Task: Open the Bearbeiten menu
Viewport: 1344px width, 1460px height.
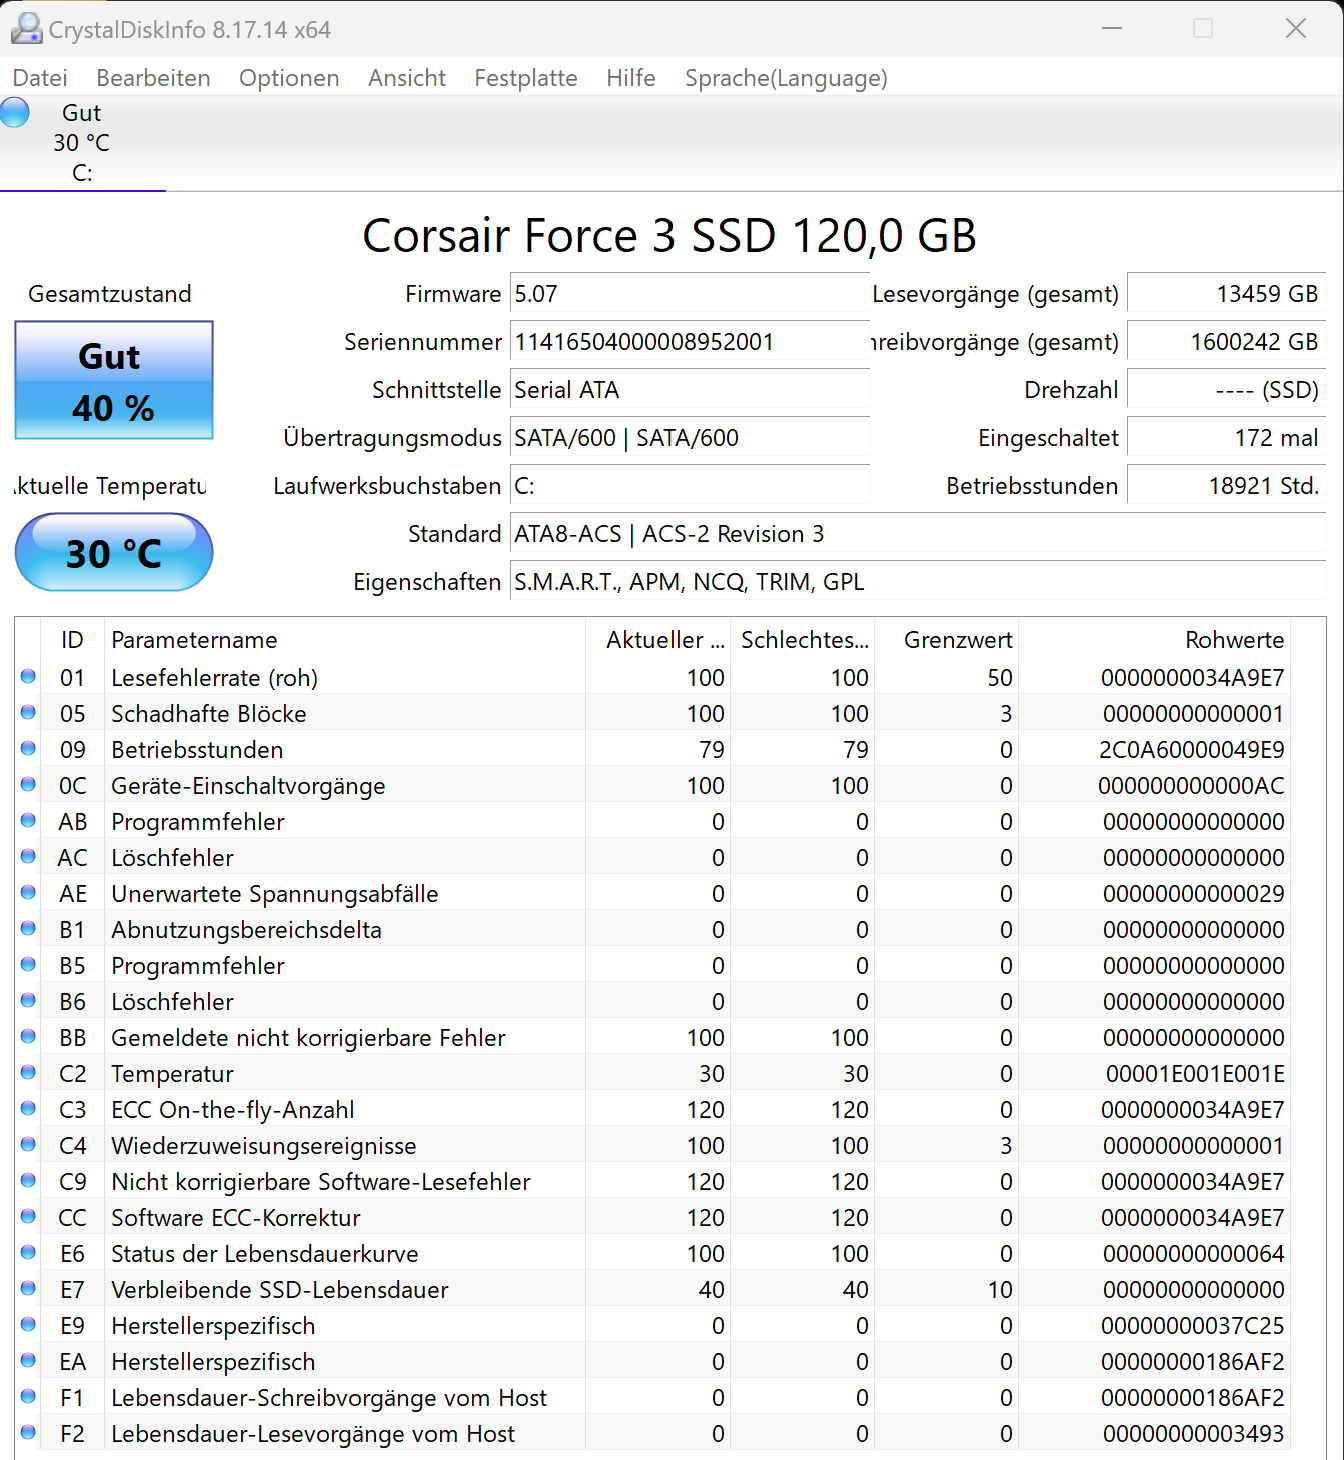Action: [153, 78]
